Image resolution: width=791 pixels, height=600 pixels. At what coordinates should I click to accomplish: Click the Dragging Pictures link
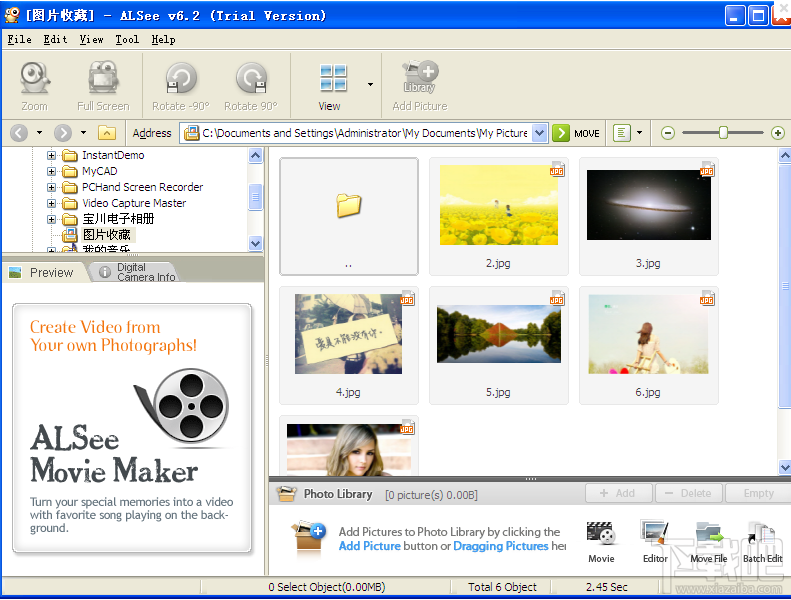coord(501,546)
